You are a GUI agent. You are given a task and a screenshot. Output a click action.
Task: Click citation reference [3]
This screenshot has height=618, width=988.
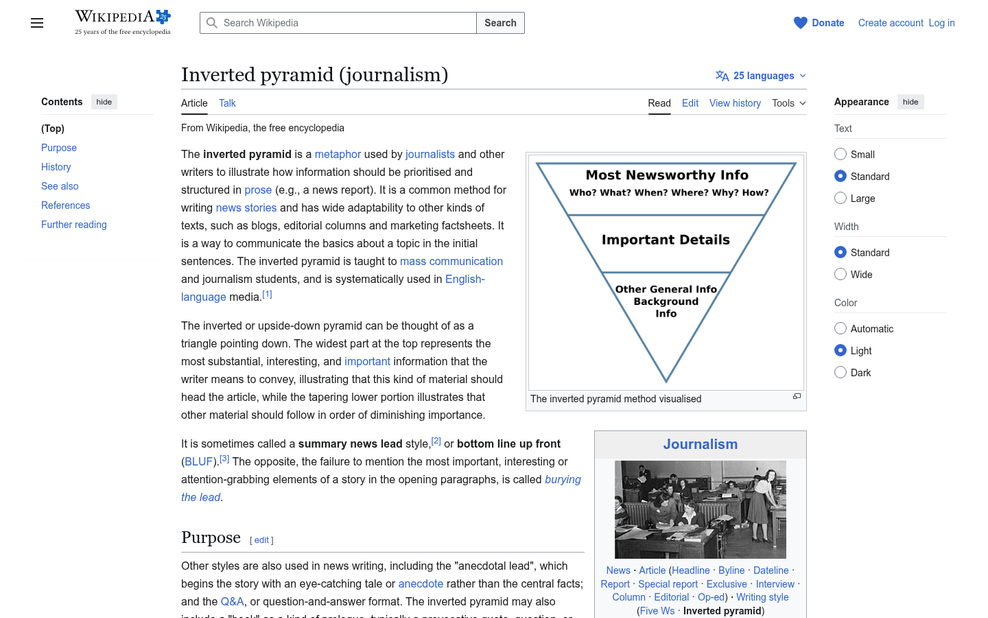click(x=224, y=459)
